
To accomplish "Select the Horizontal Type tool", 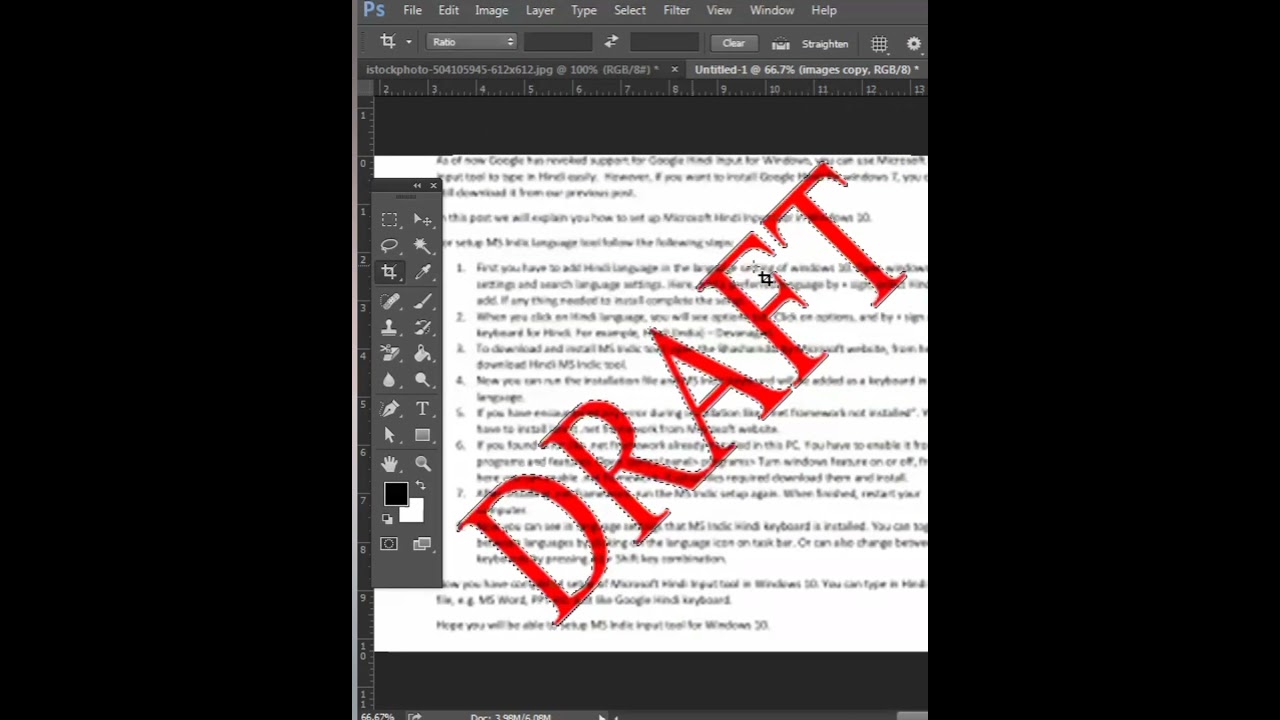I will coord(423,409).
